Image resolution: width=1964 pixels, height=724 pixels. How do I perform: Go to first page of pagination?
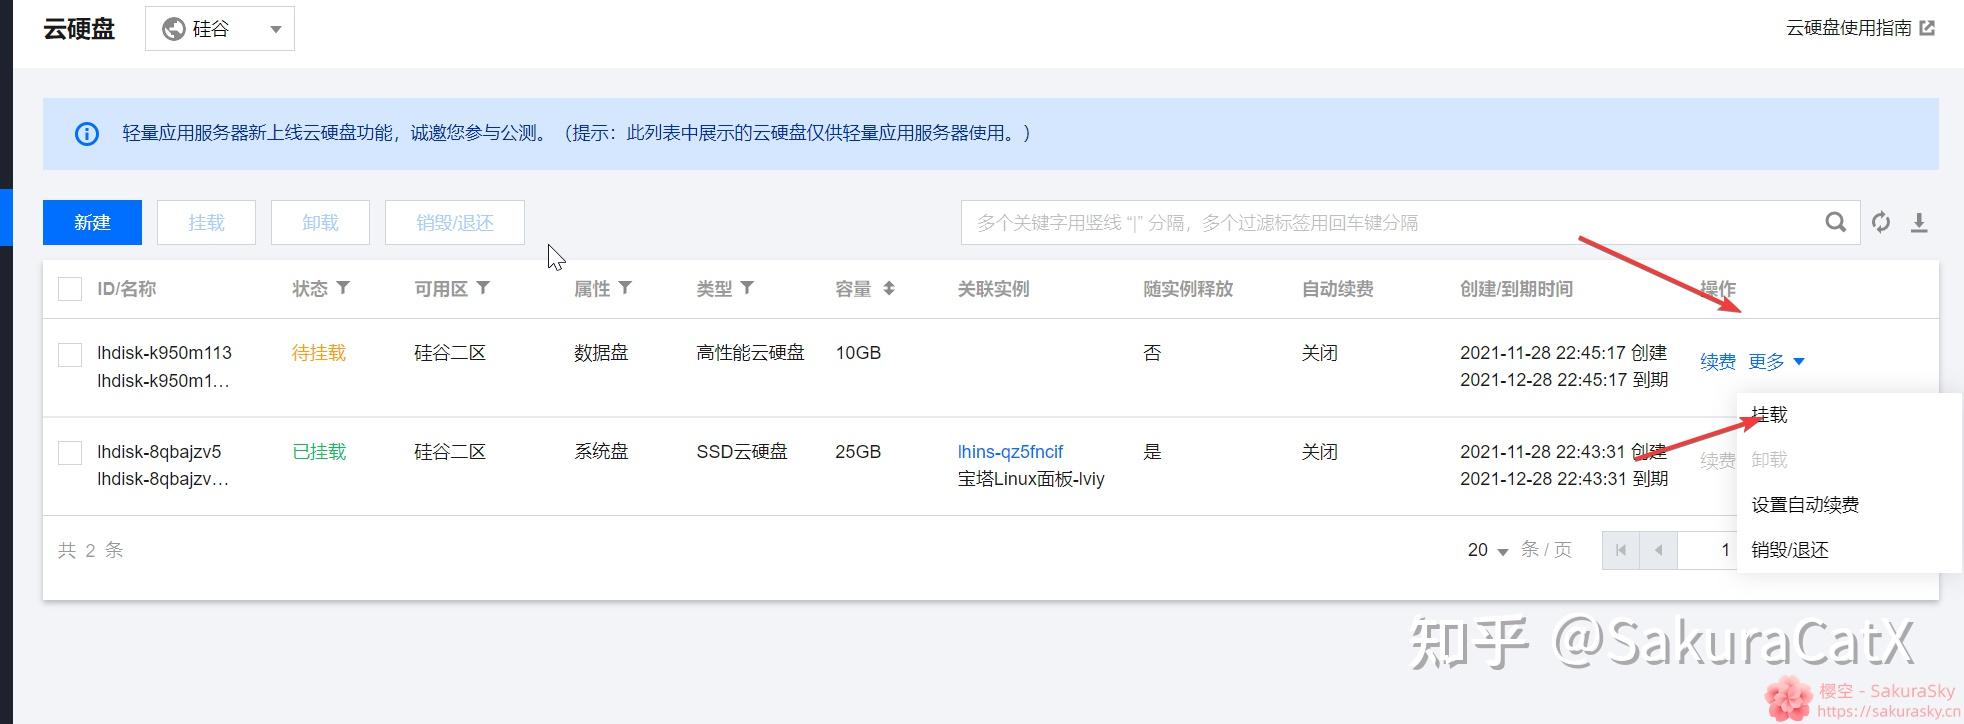point(1621,550)
